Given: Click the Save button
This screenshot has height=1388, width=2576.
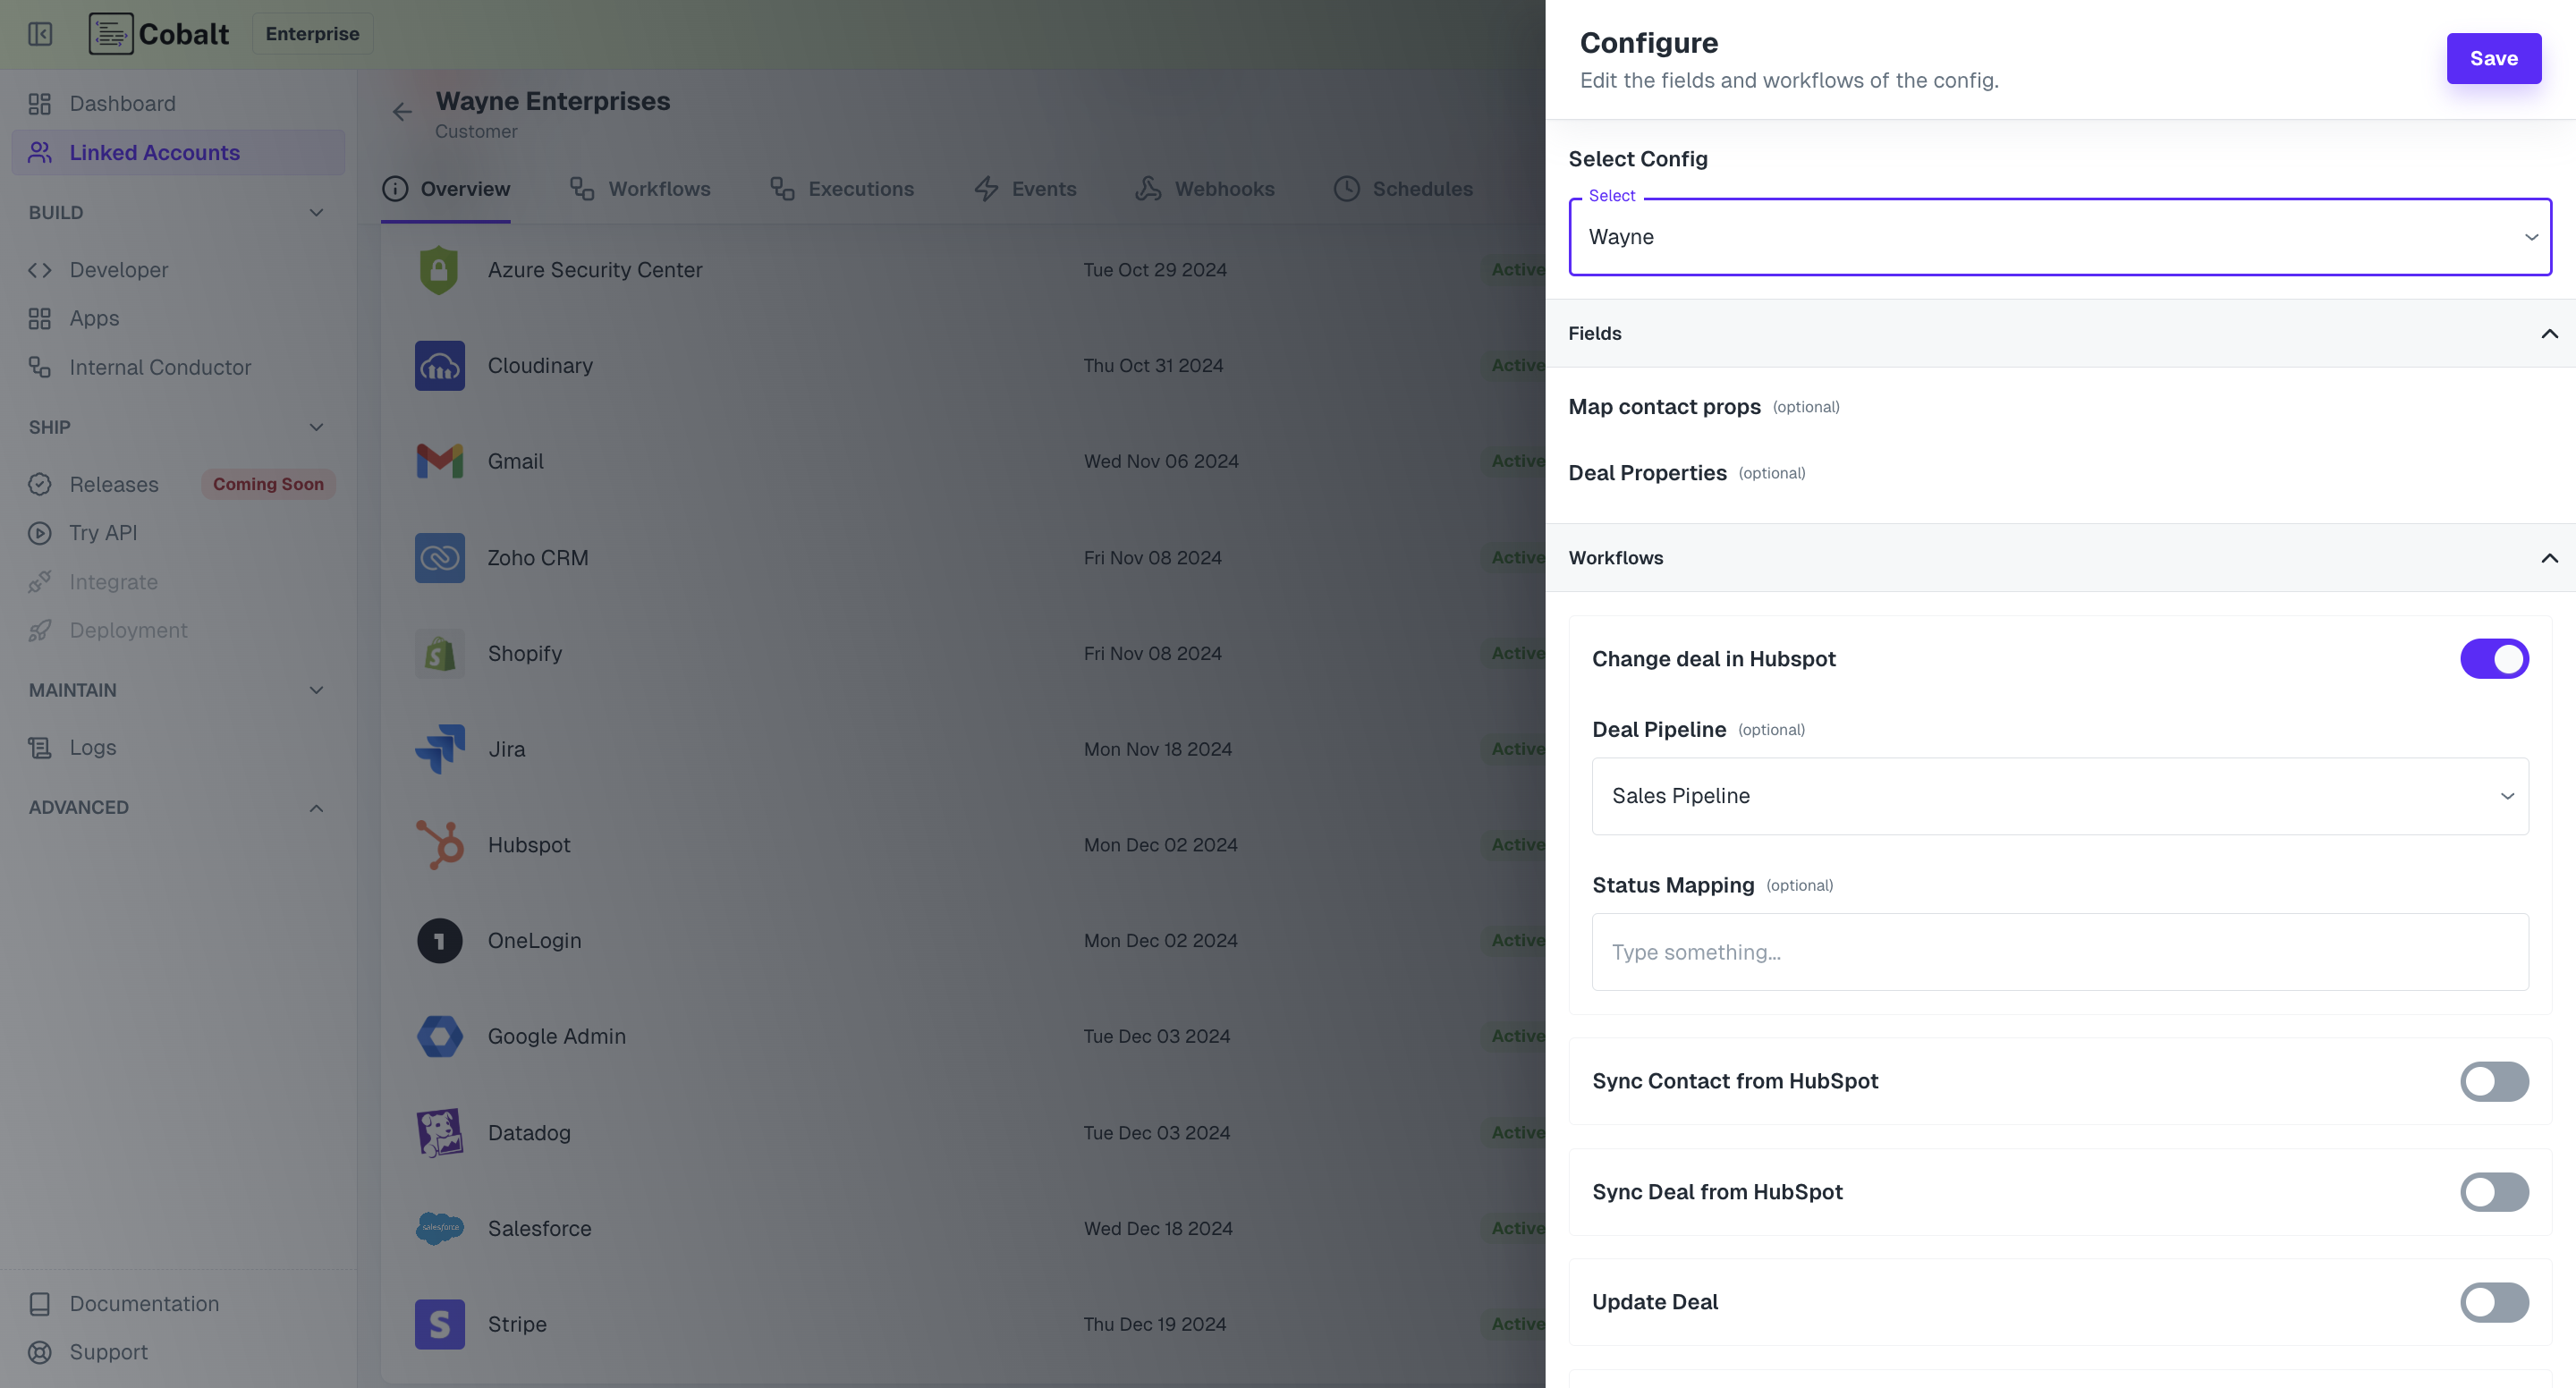Looking at the screenshot, I should point(2493,58).
